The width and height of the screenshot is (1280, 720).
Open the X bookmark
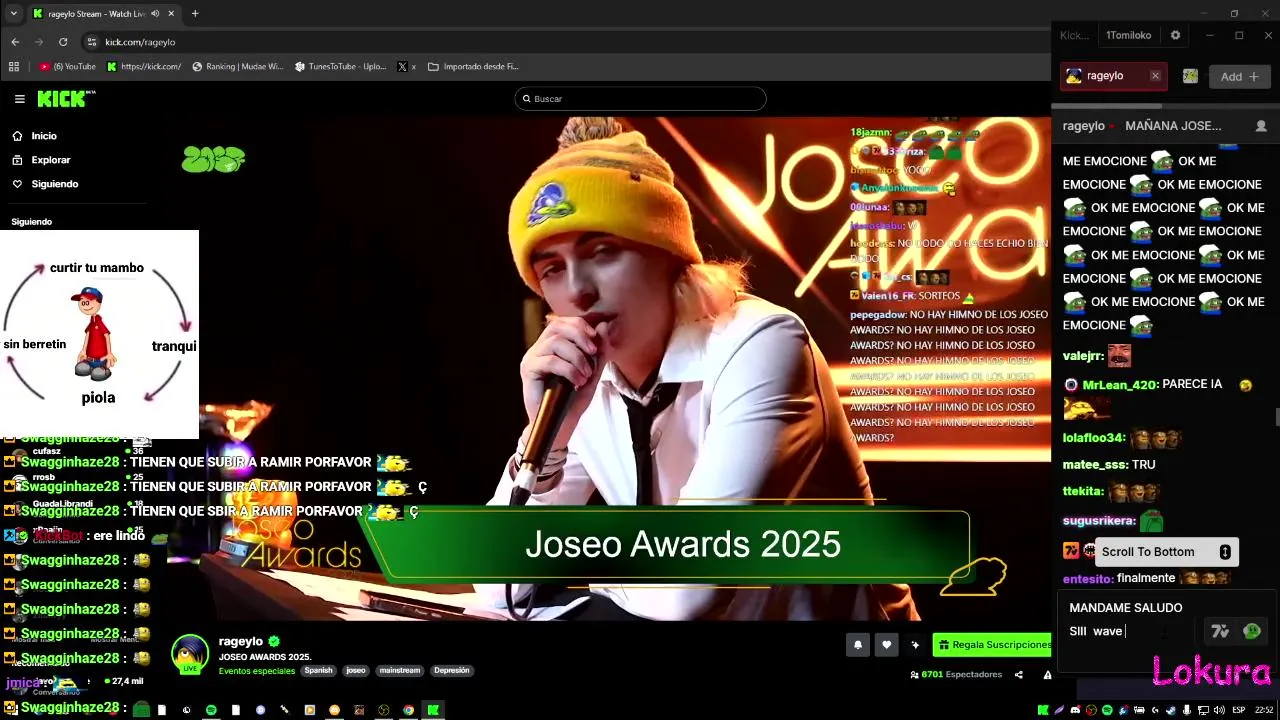(x=406, y=67)
